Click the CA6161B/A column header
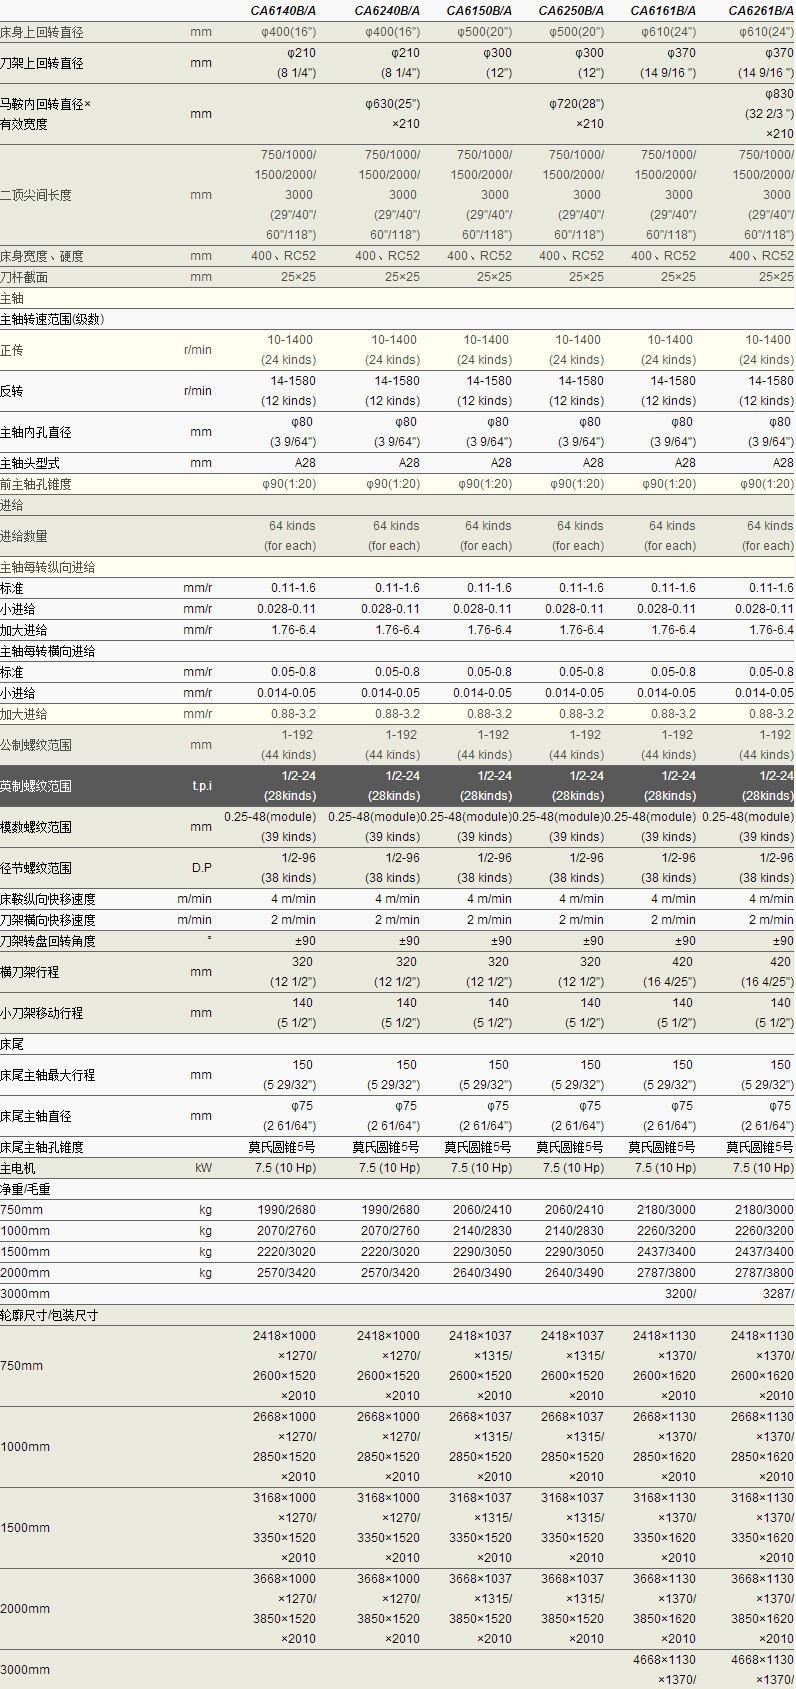Screen dimensions: 796x1689 (663, 11)
